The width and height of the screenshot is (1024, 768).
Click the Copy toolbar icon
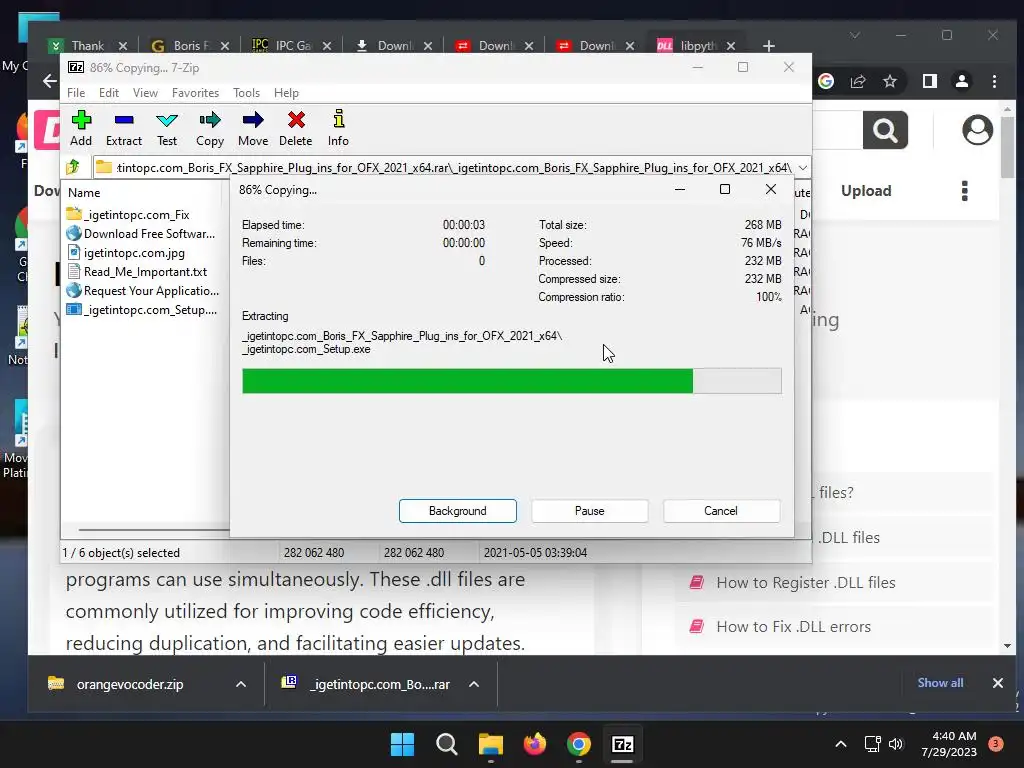click(210, 128)
